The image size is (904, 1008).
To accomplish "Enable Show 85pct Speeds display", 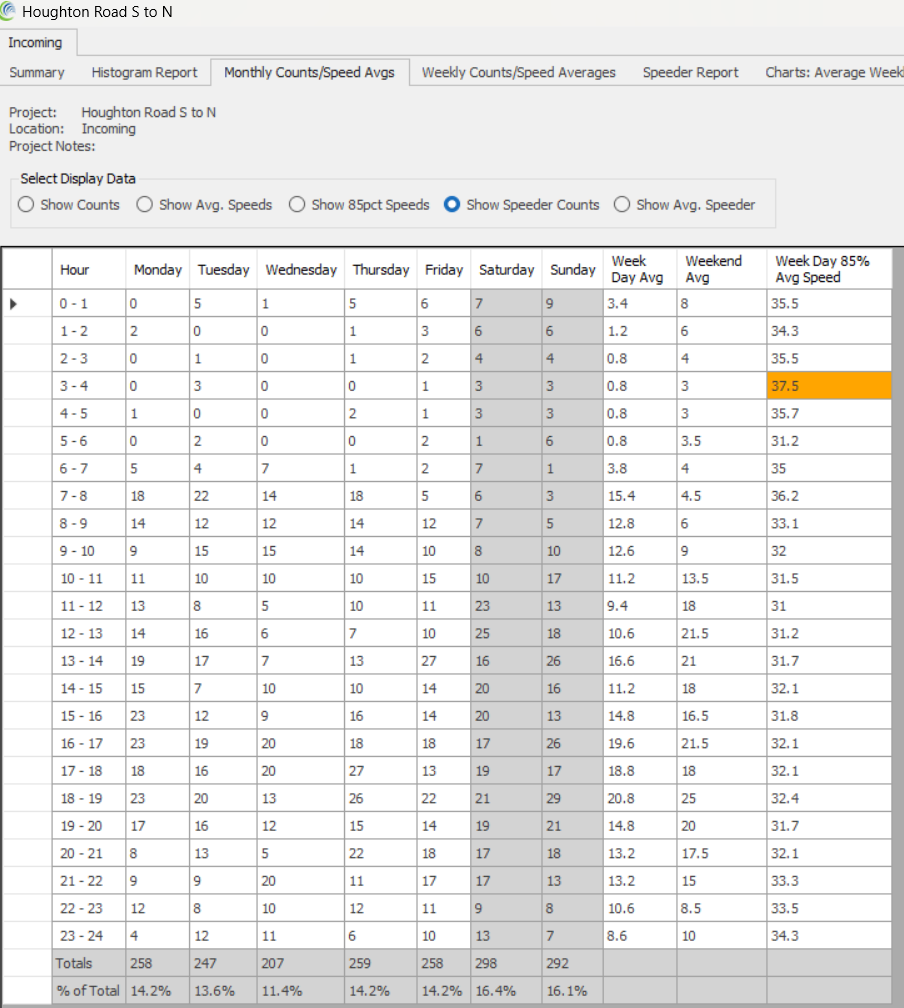I will click(x=297, y=204).
